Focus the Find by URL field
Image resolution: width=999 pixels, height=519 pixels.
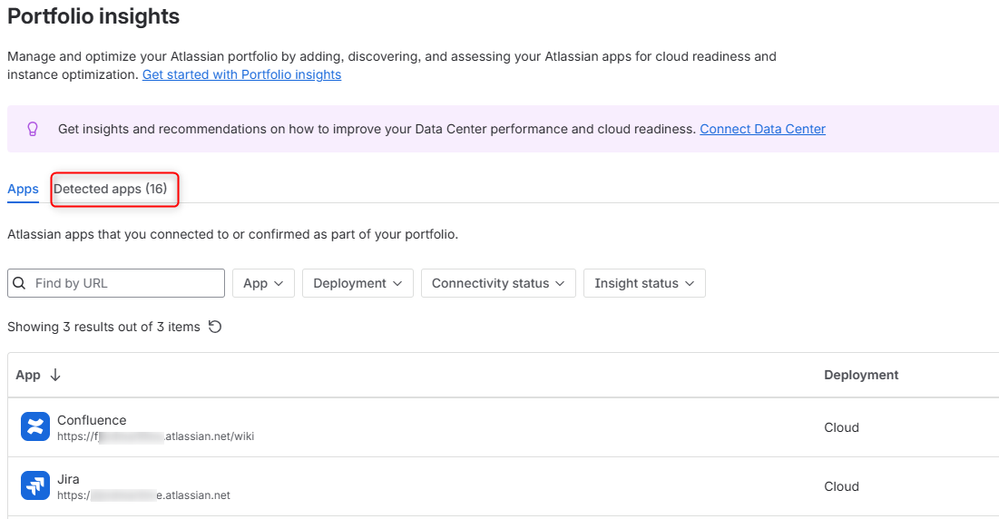116,283
